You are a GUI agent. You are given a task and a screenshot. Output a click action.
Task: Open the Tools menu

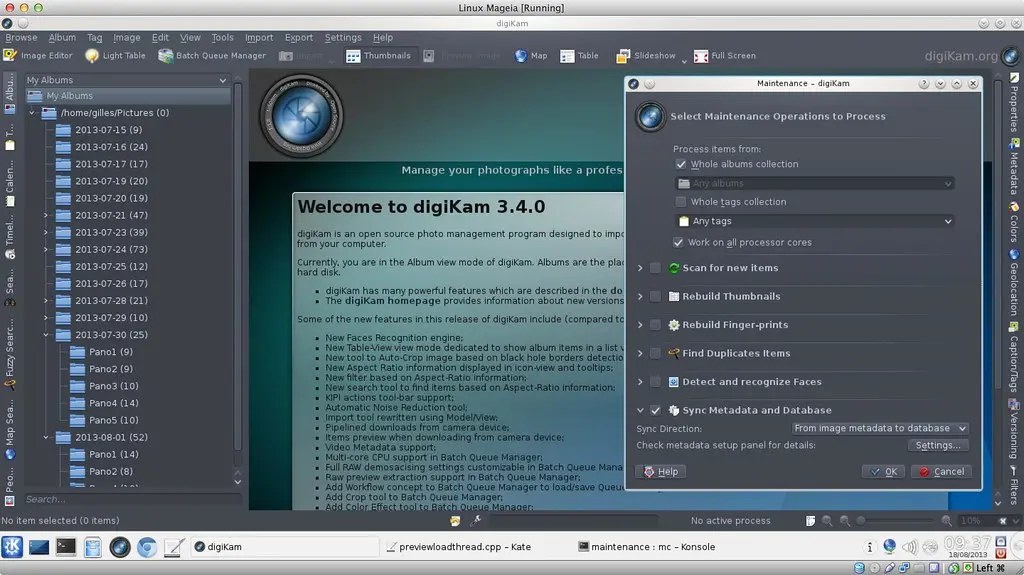(222, 38)
